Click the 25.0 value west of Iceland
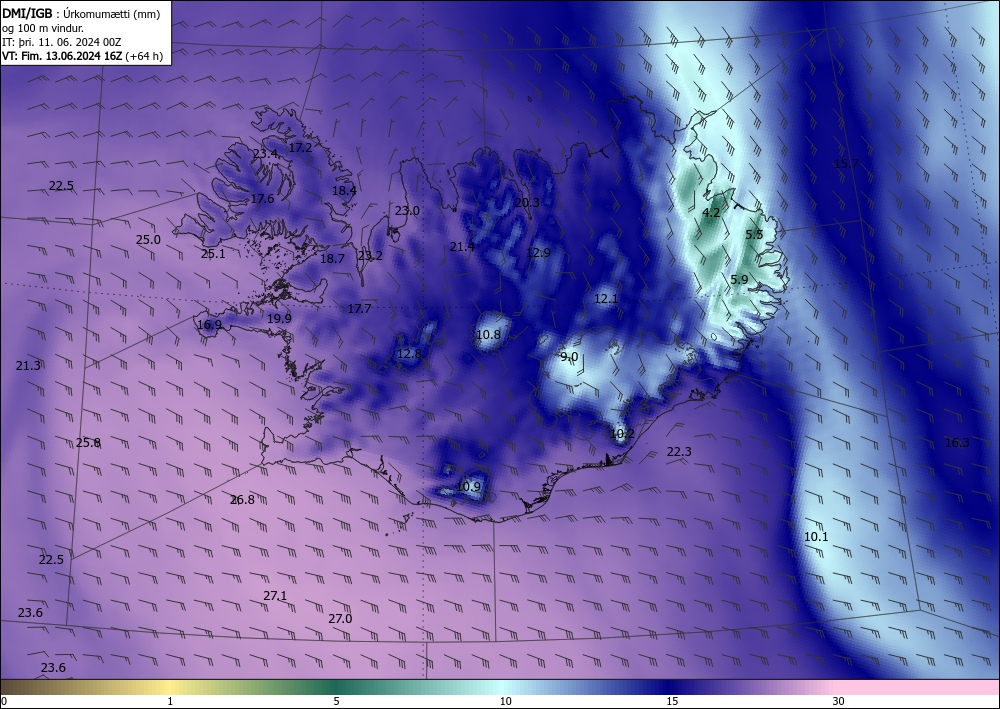Viewport: 1000px width, 709px height. [x=149, y=240]
